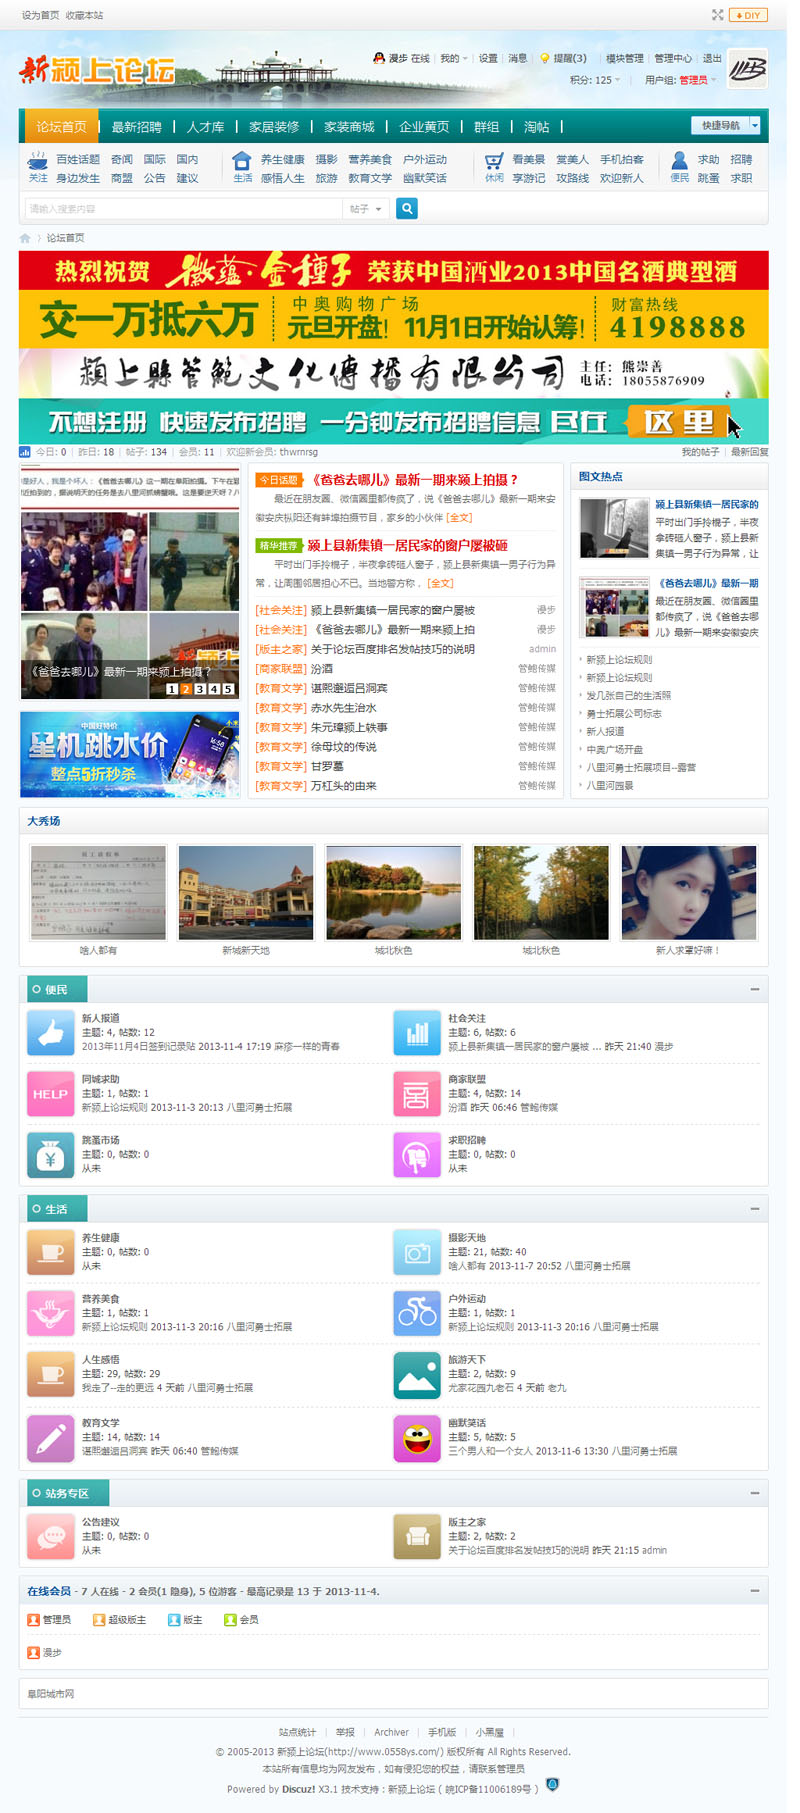Collapse the 便民 section
This screenshot has height=1813, width=800.
pyautogui.click(x=755, y=989)
